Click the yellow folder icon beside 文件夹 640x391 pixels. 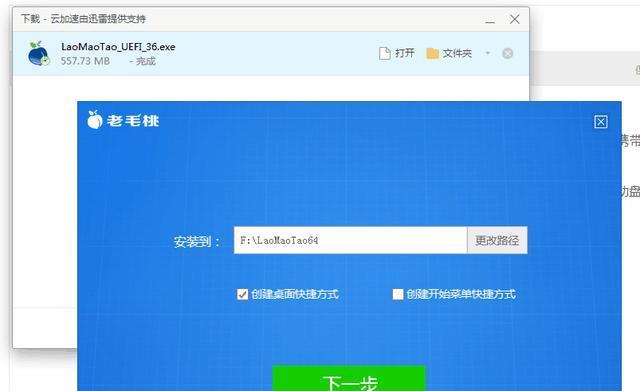(x=432, y=53)
